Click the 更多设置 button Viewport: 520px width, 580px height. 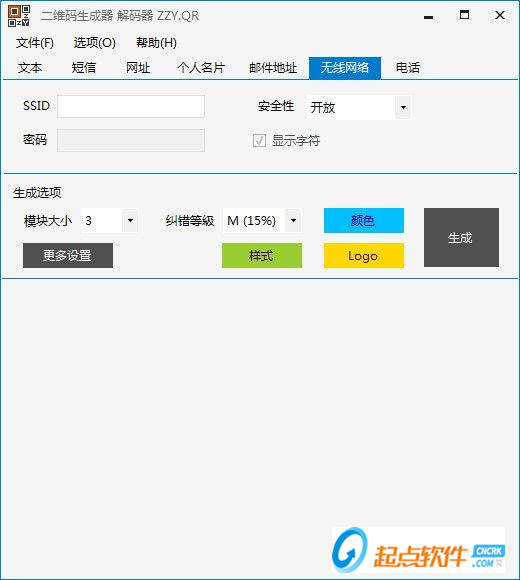68,256
